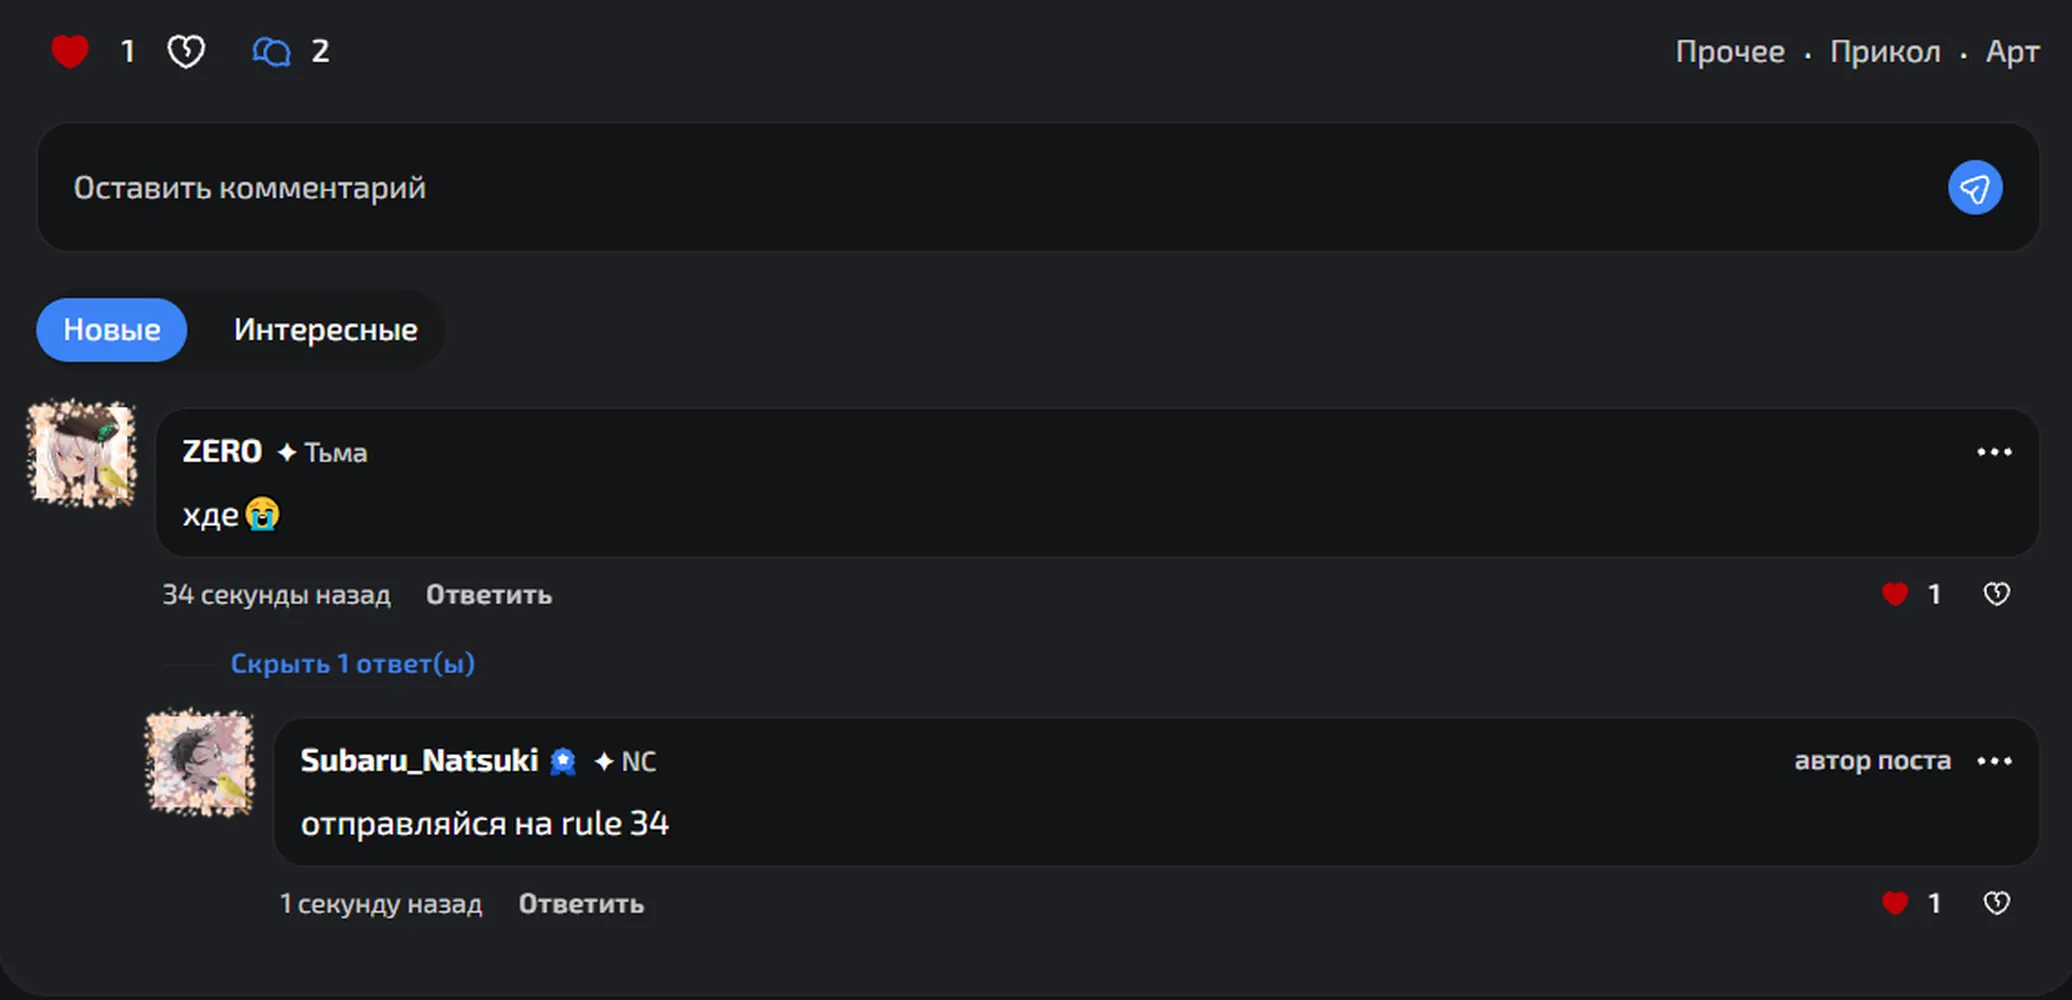Switch to the 'Интересные' comments tab
Screen dimensions: 2072x1000
pyautogui.click(x=325, y=330)
